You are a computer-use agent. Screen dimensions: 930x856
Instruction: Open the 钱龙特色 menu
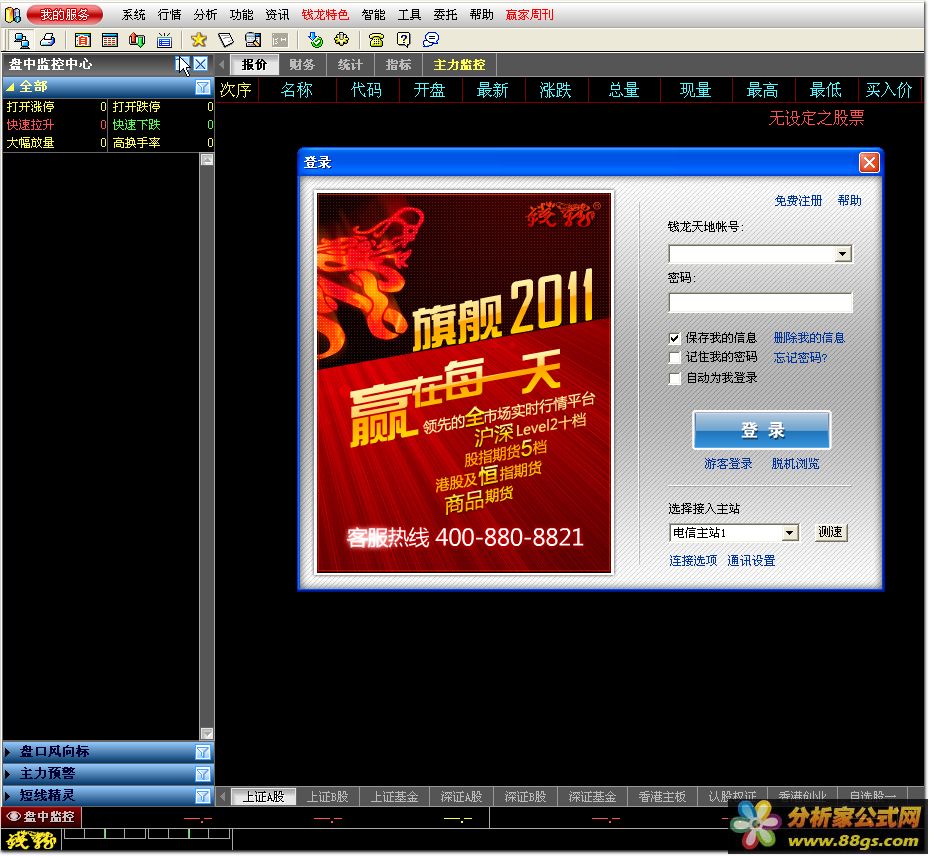pos(325,15)
